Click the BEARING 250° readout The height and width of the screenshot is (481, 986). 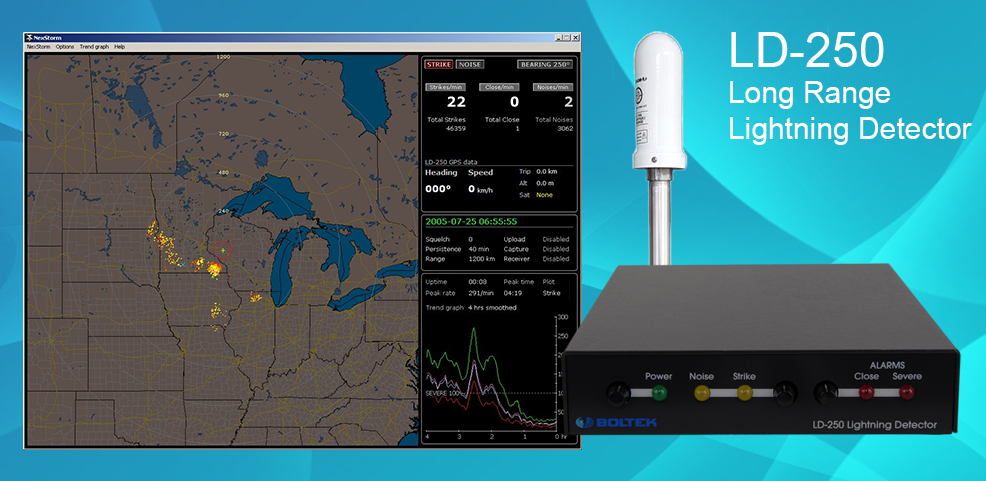(x=545, y=64)
